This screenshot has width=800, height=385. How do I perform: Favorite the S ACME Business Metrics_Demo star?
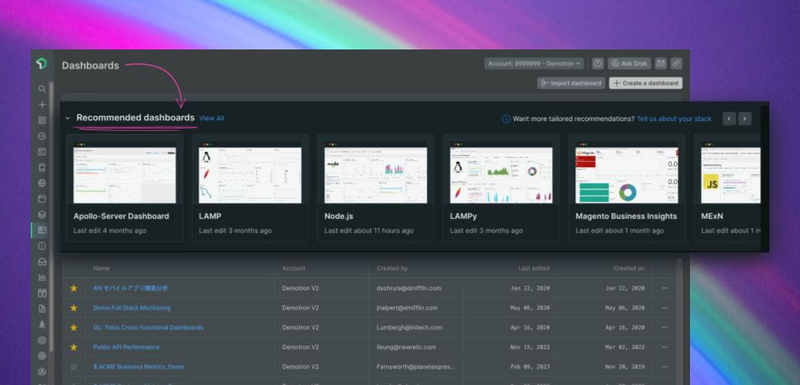[x=73, y=367]
